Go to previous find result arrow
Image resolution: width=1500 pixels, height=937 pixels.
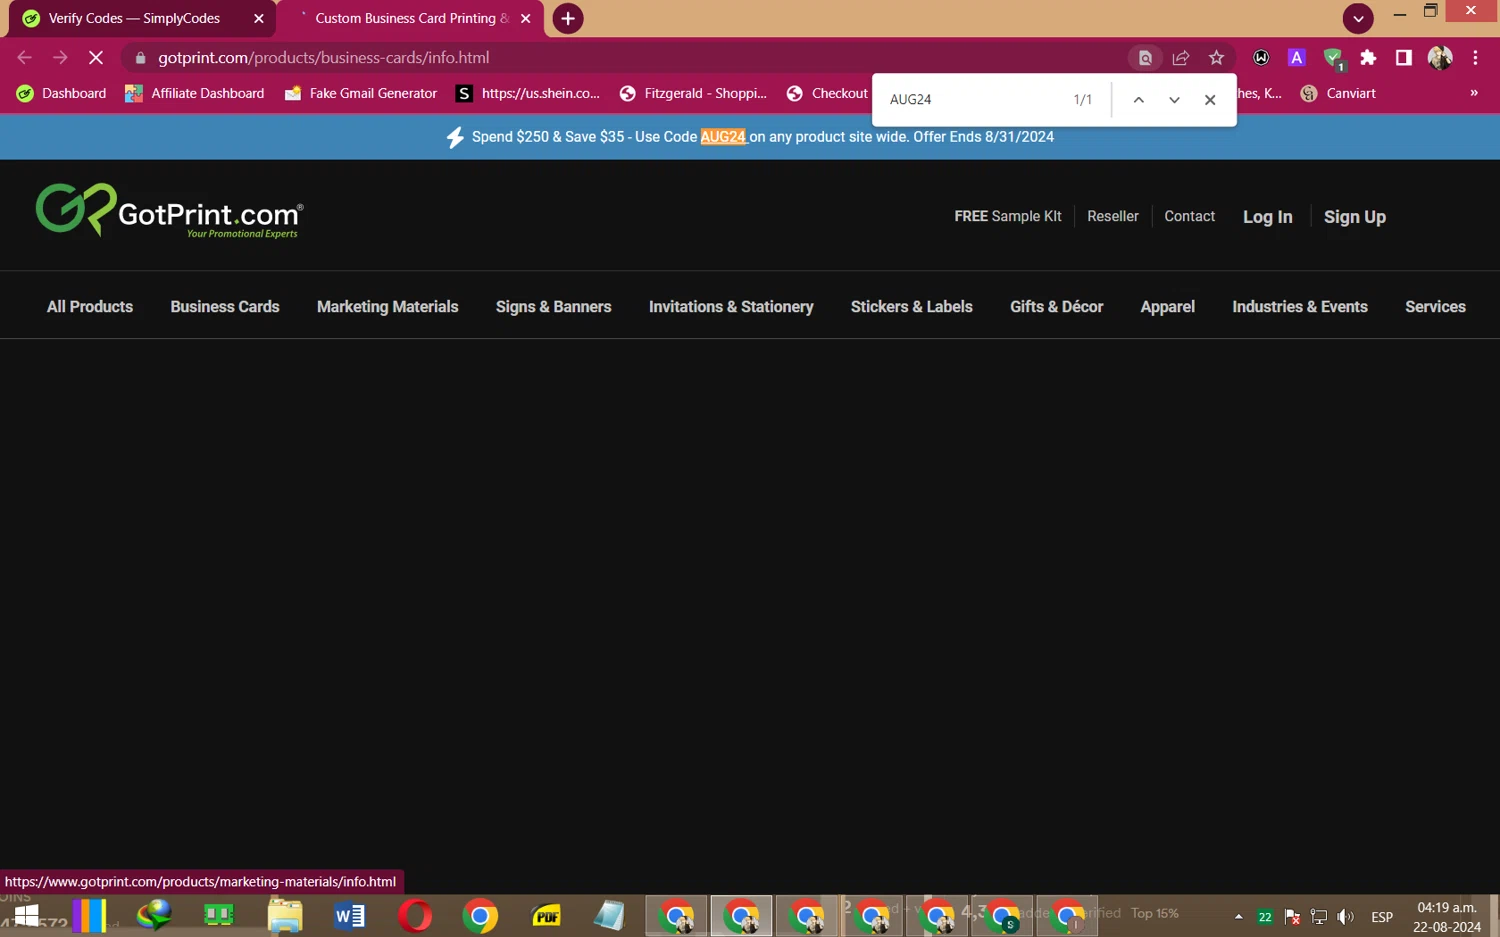(x=1138, y=100)
